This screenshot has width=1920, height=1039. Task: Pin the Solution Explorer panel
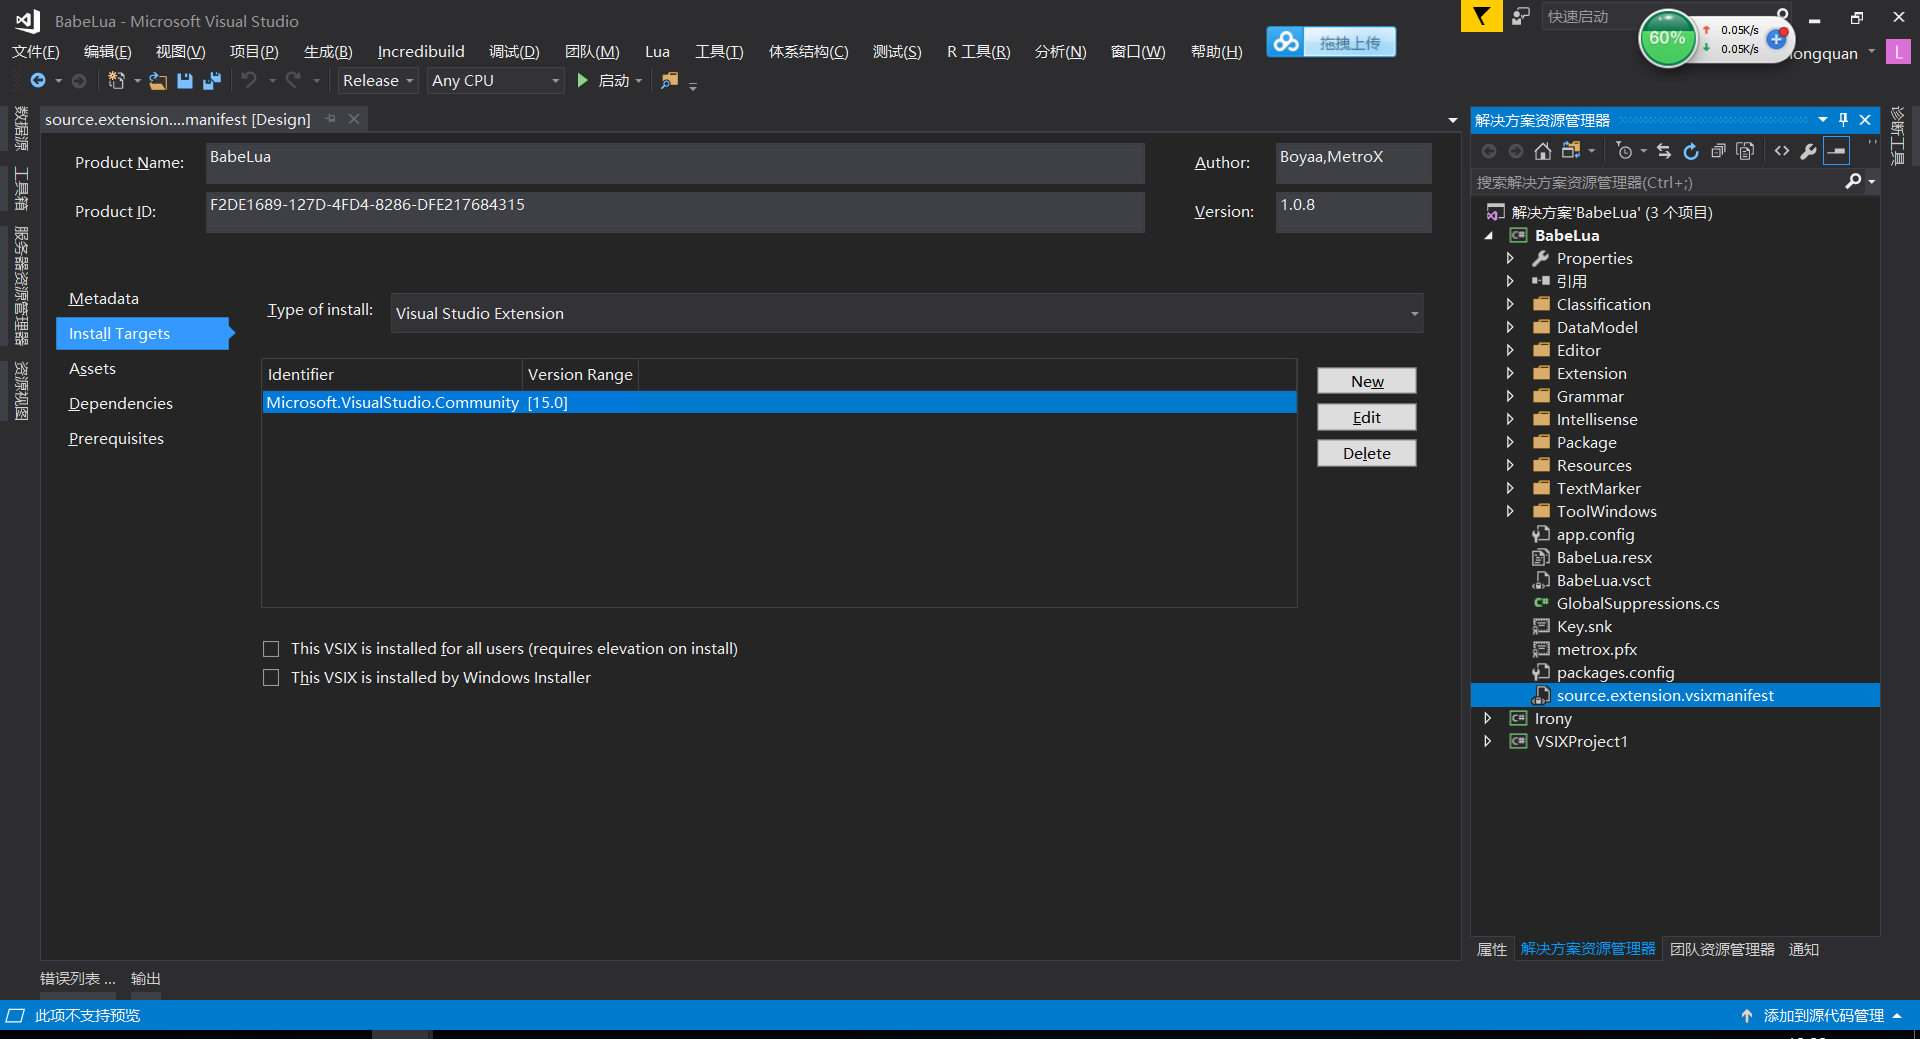tap(1843, 120)
